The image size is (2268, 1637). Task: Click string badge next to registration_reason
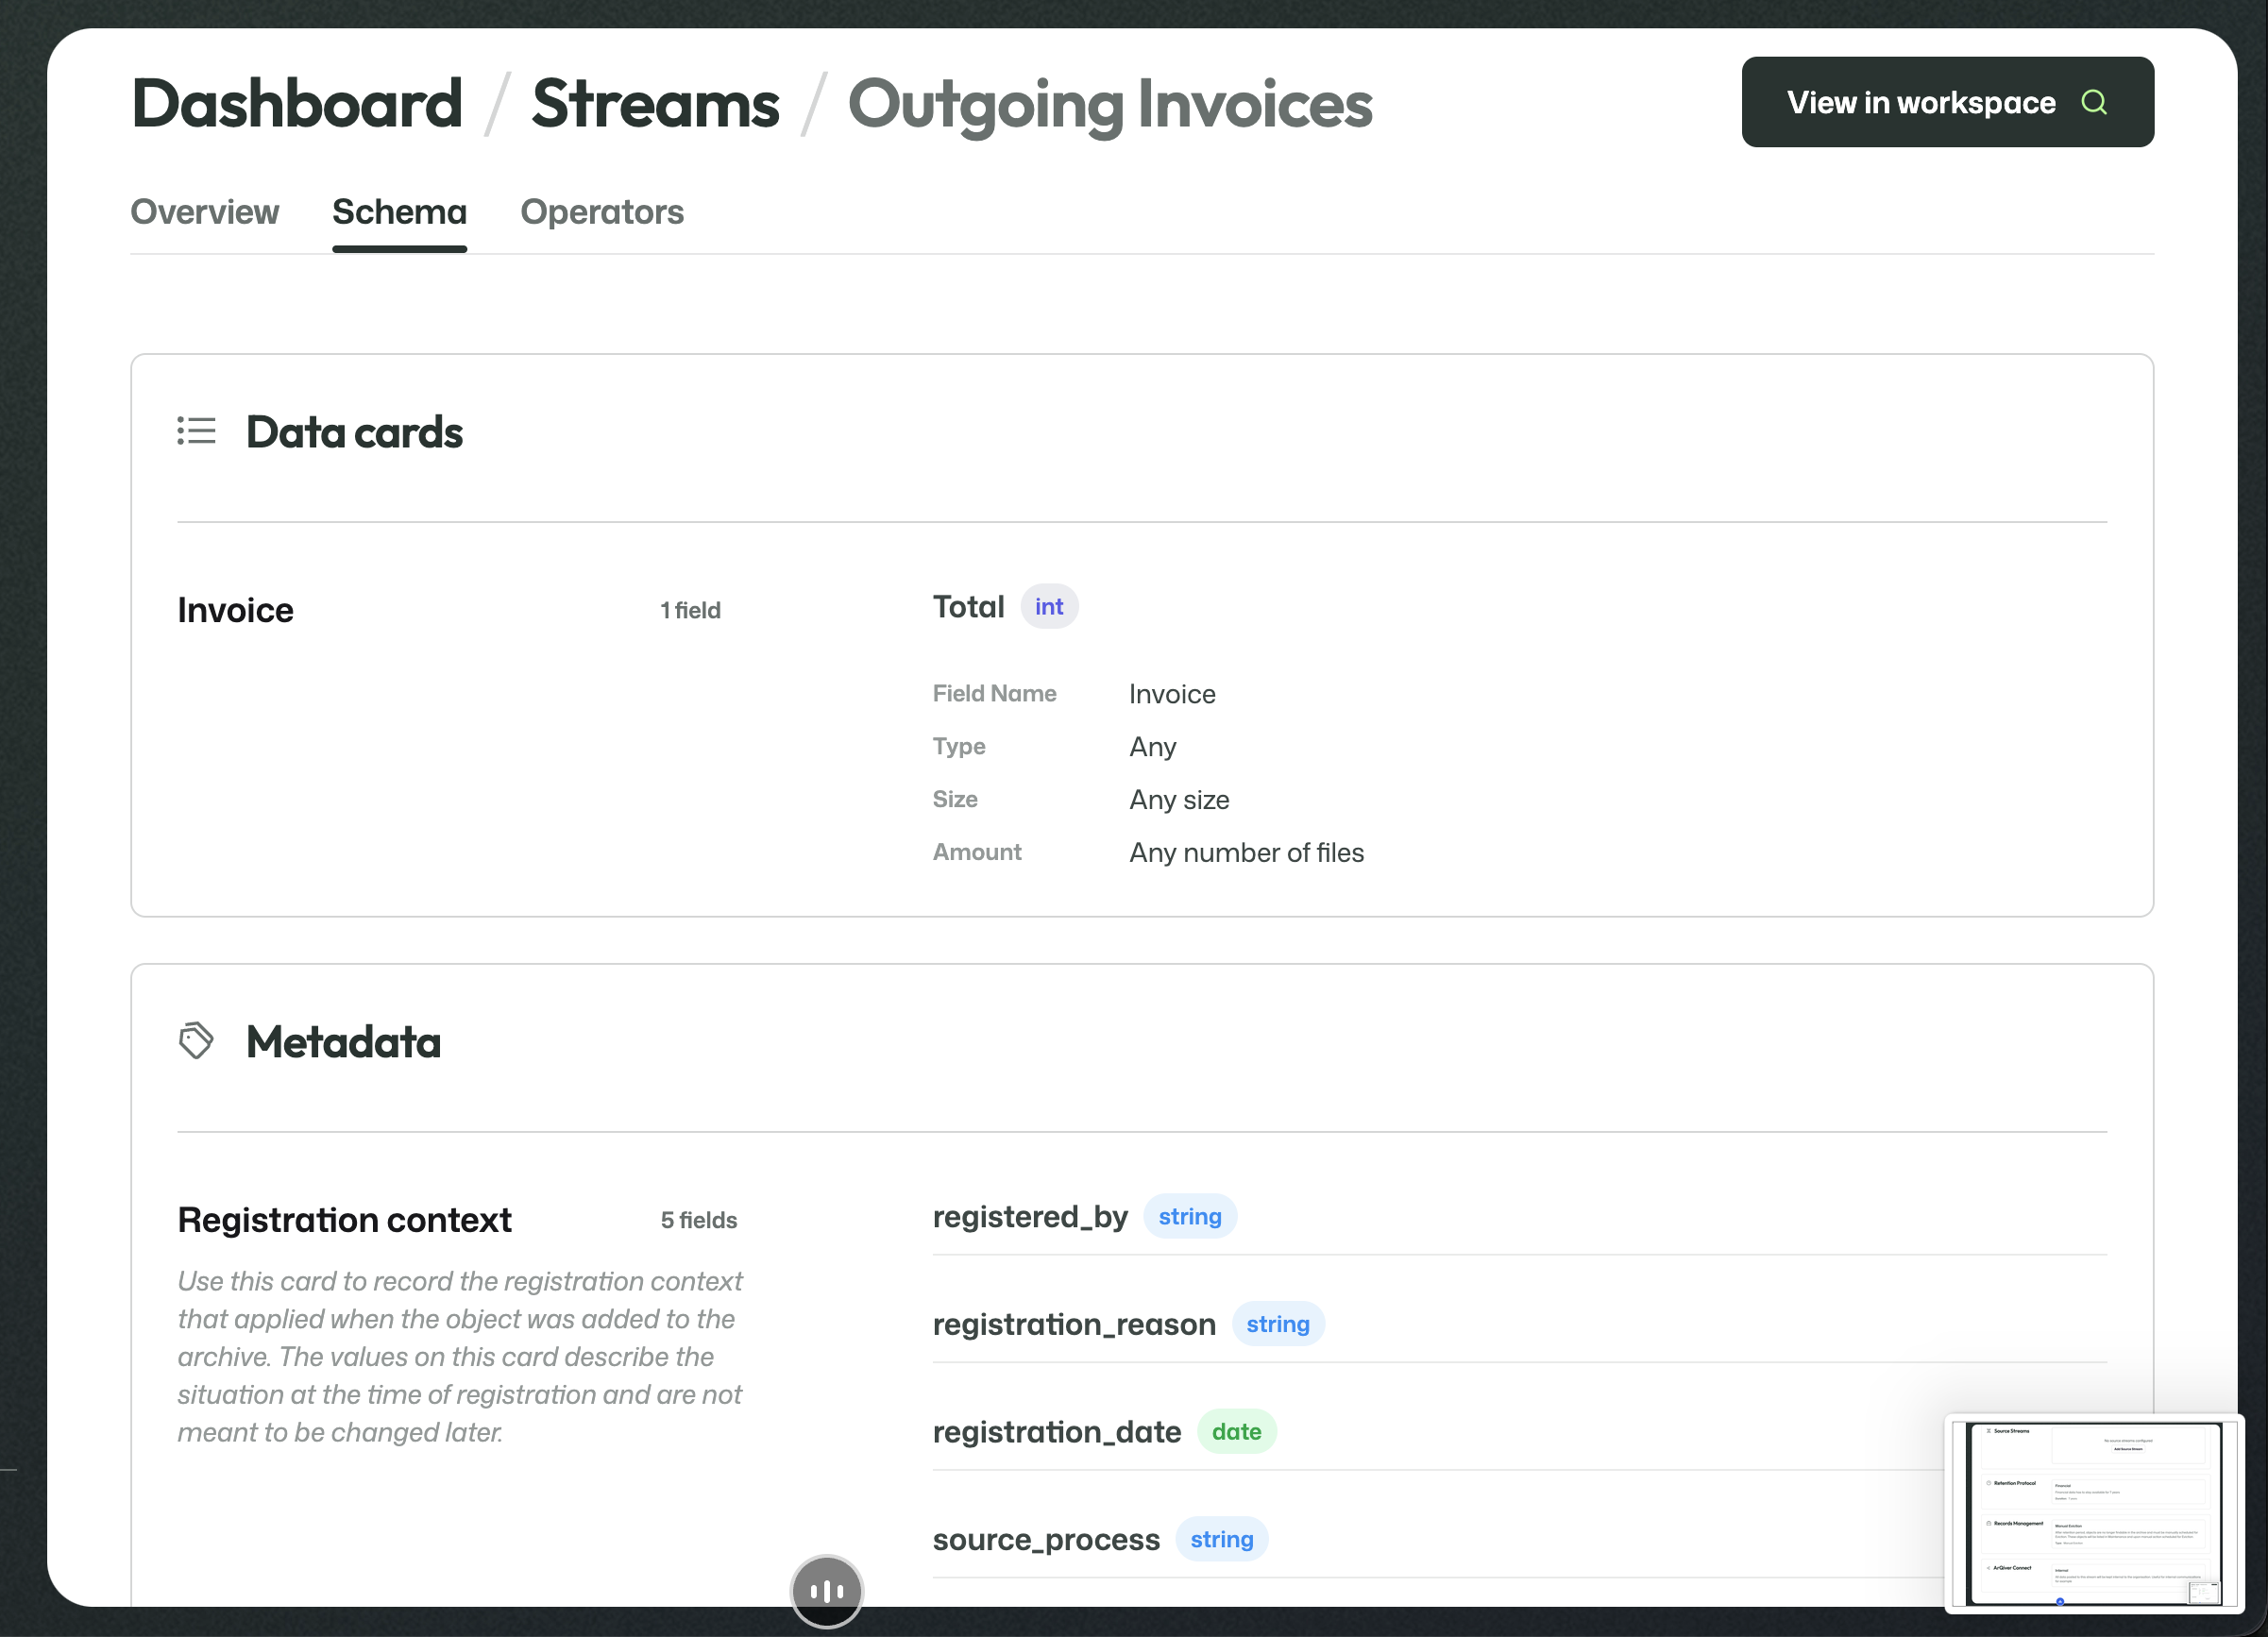(x=1278, y=1324)
